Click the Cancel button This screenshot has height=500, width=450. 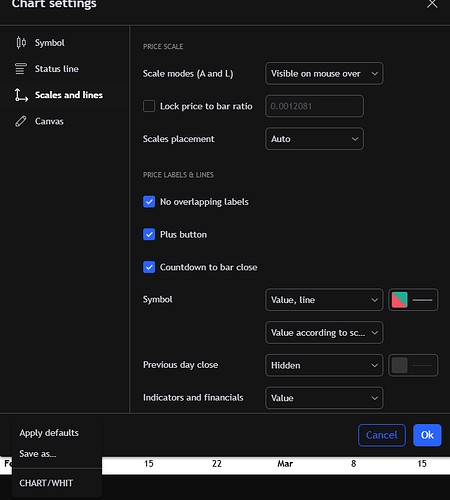pyautogui.click(x=382, y=435)
